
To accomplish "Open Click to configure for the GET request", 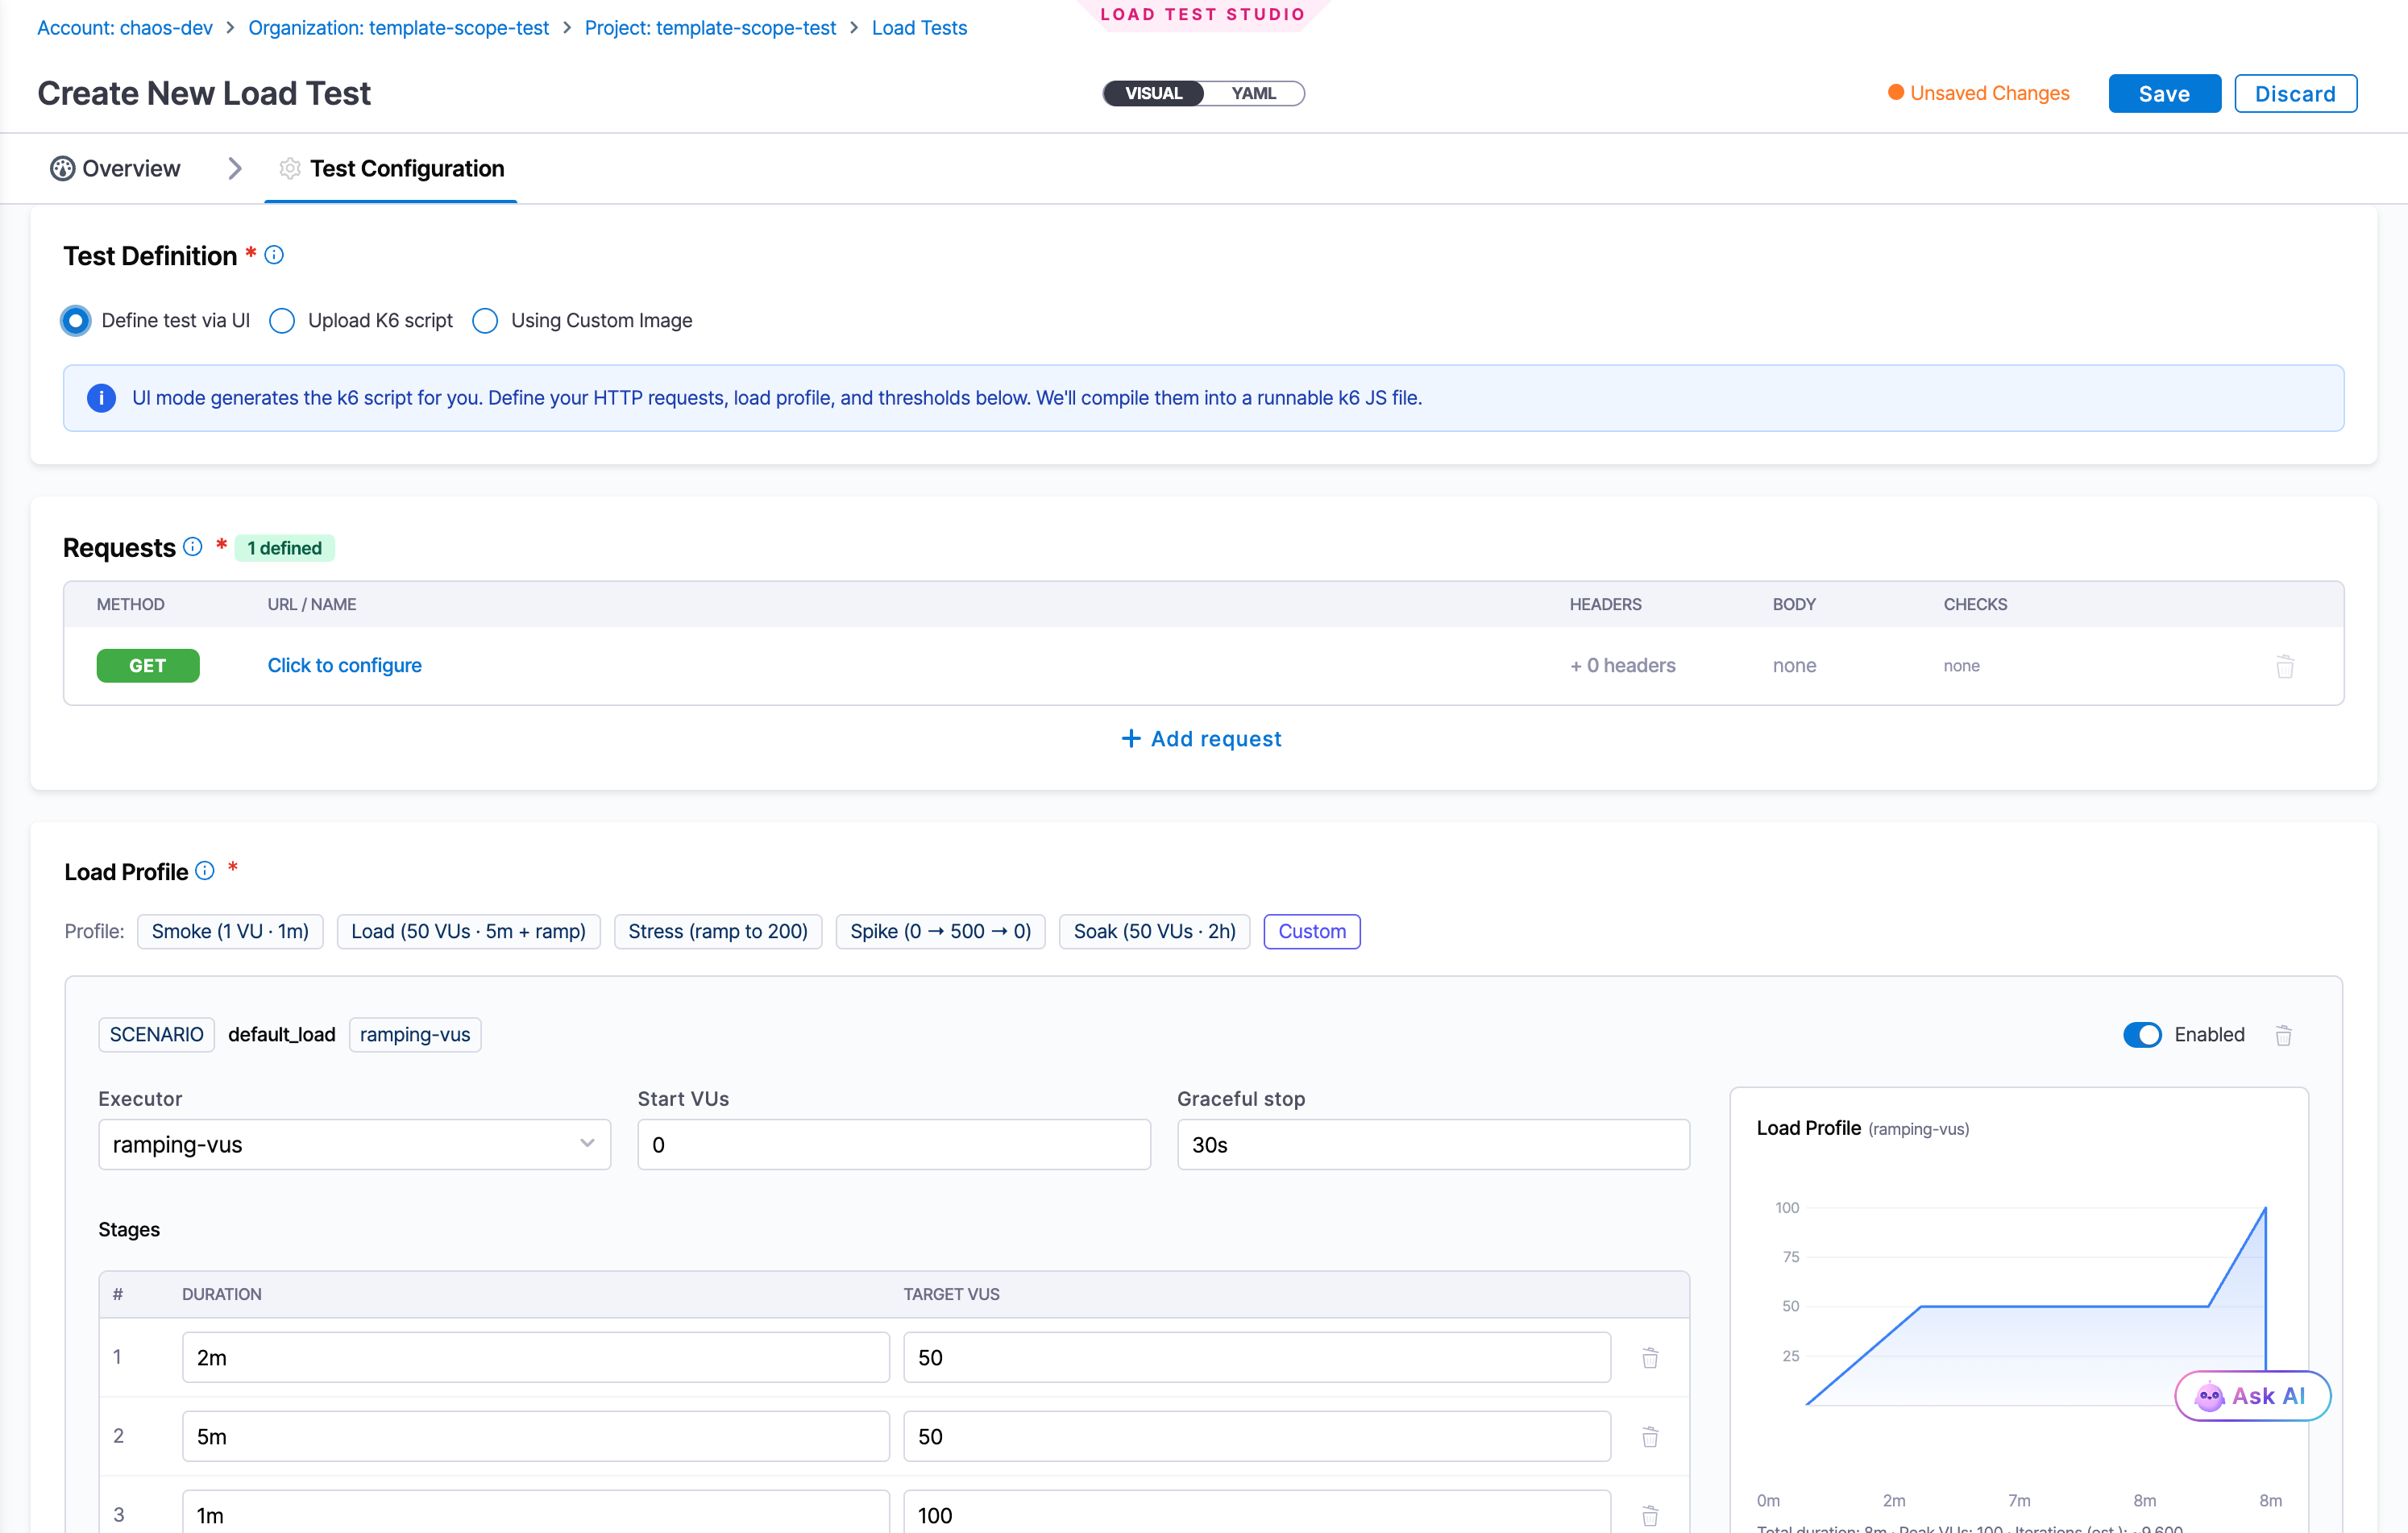I will point(344,665).
